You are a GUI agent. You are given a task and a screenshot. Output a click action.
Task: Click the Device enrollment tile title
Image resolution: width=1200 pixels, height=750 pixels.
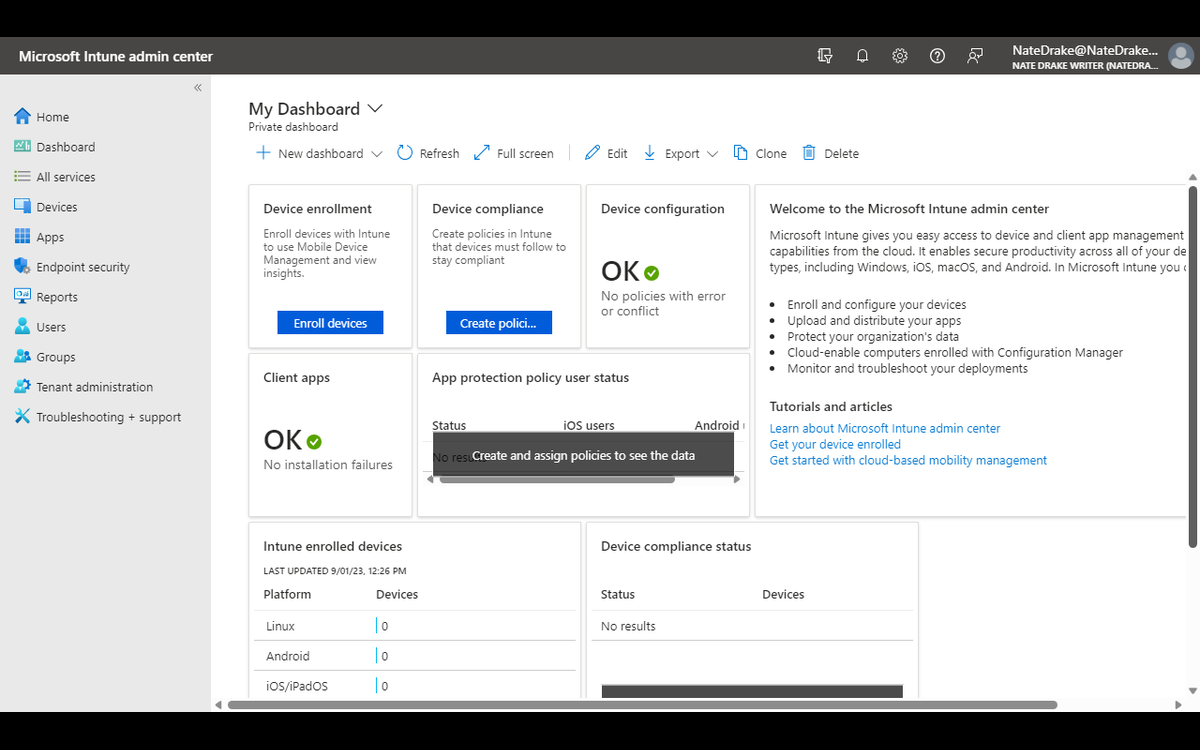coord(317,209)
